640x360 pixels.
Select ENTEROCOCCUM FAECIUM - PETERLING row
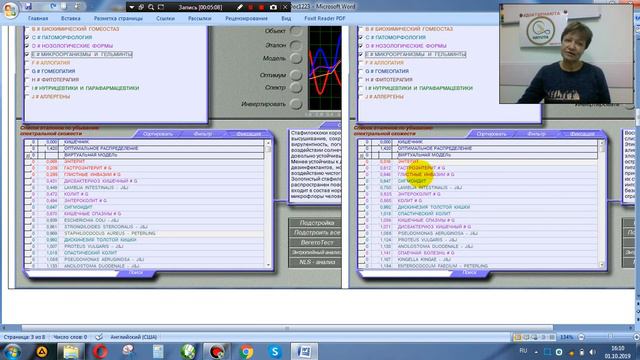pyautogui.click(x=478, y=266)
